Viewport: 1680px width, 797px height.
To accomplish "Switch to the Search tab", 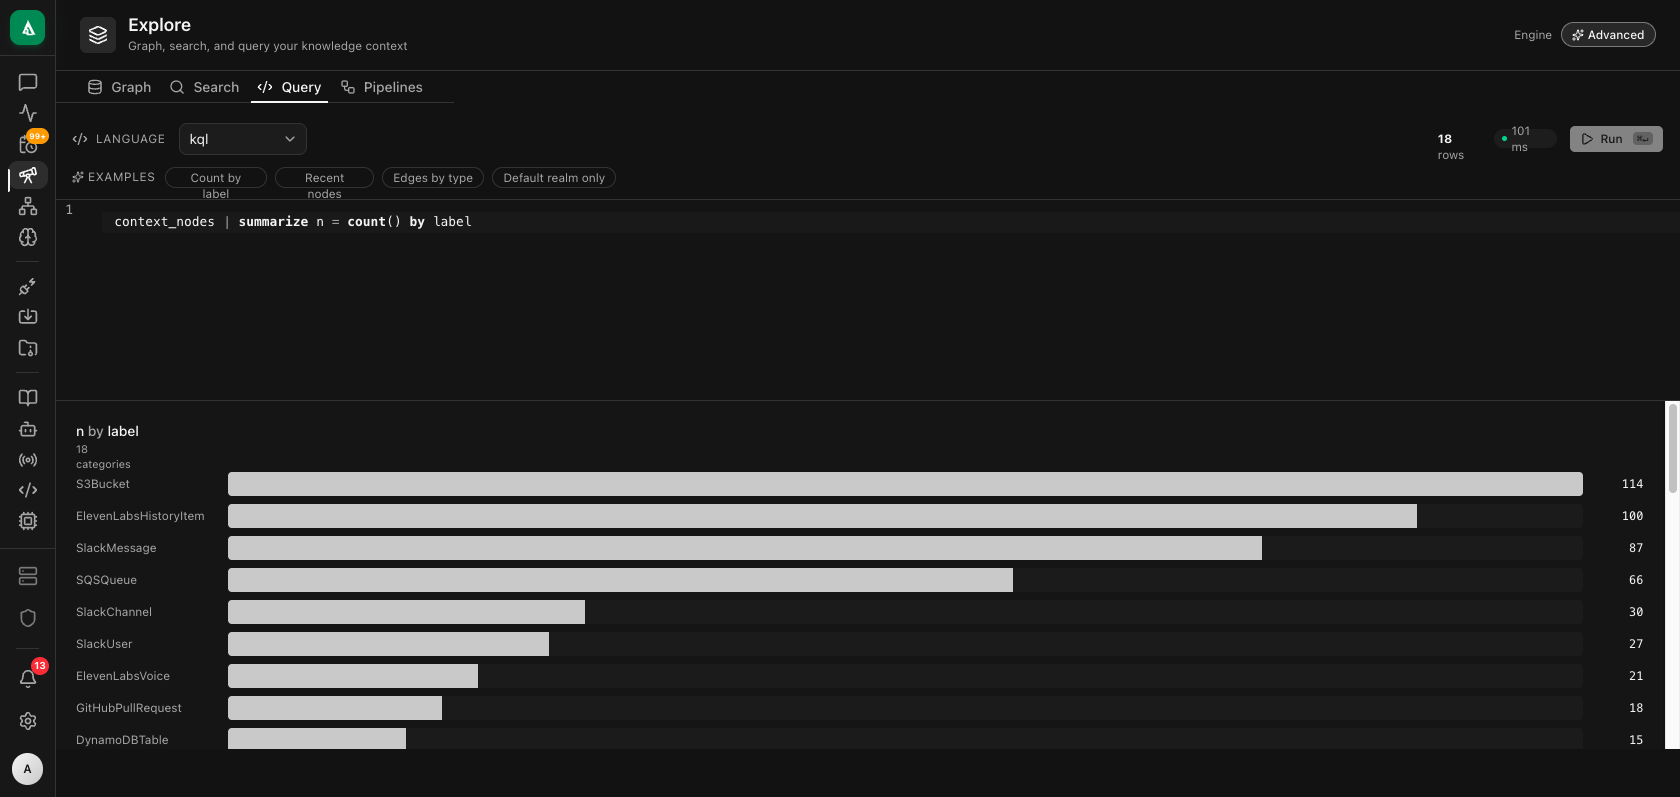I will (205, 87).
